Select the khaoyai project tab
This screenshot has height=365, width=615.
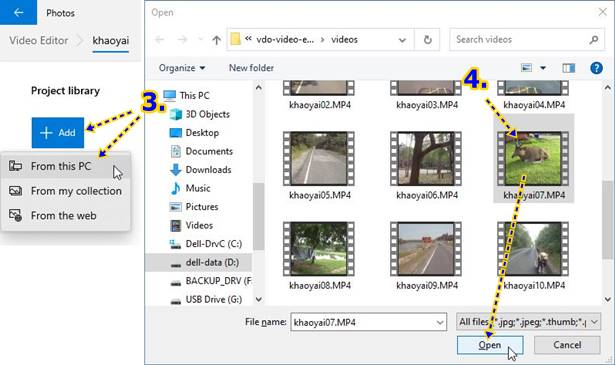coord(111,41)
